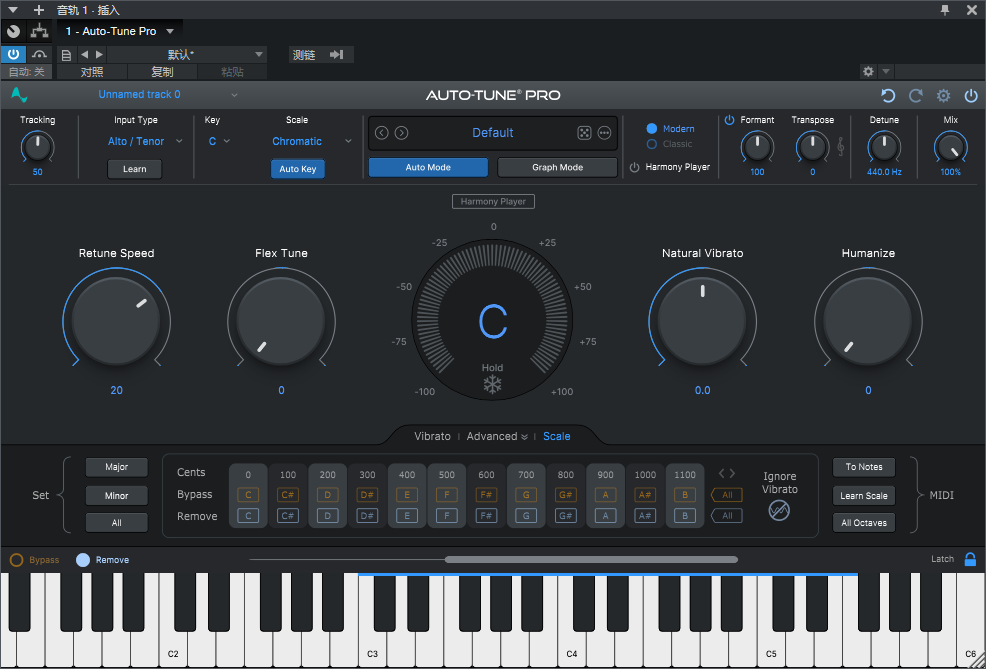Click the treble clef transpose icon

click(x=841, y=147)
